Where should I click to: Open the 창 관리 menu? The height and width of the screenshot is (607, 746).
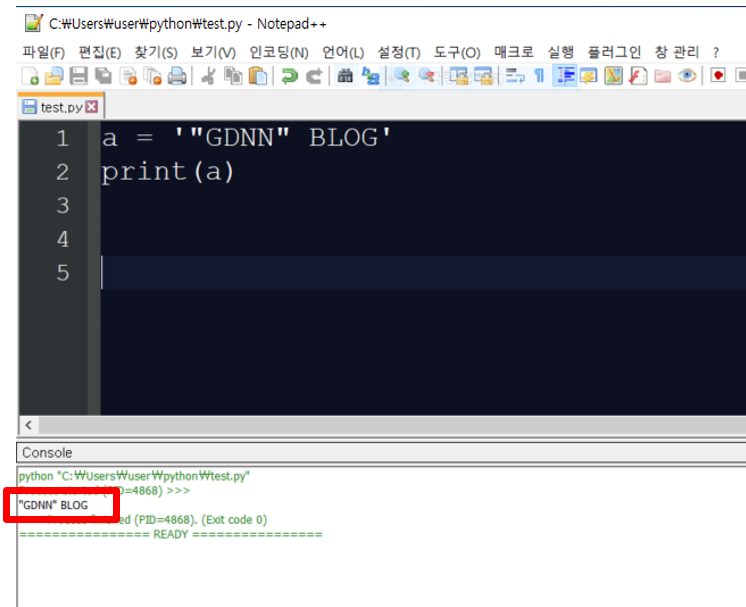click(677, 52)
